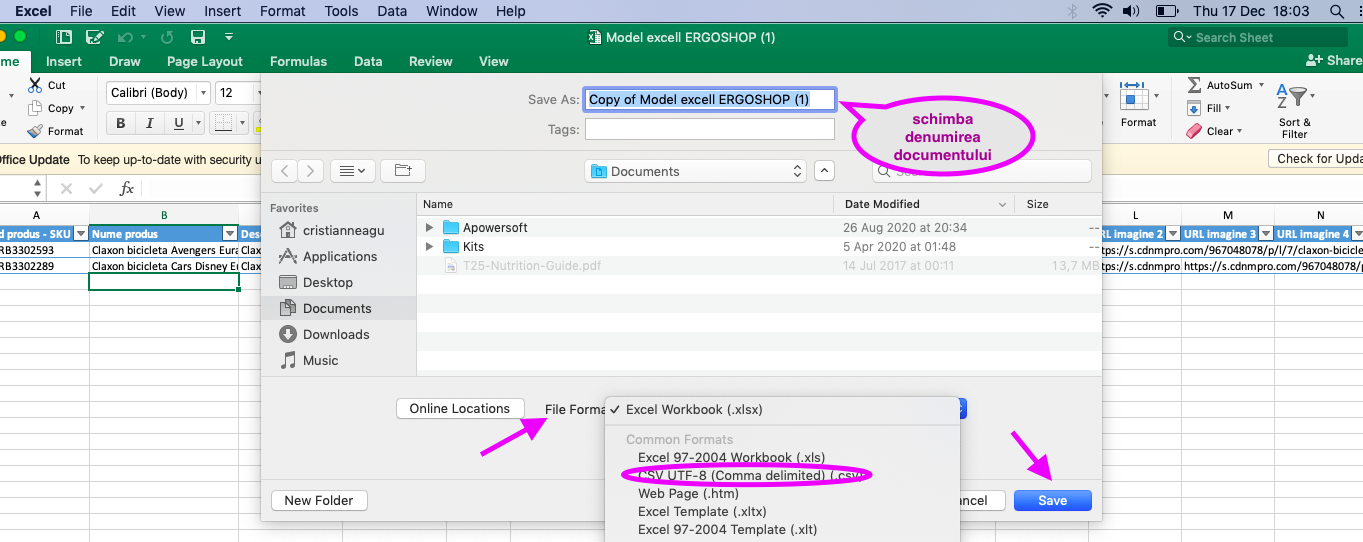Open the Draw ribbon tab
Image resolution: width=1363 pixels, height=542 pixels.
[125, 61]
